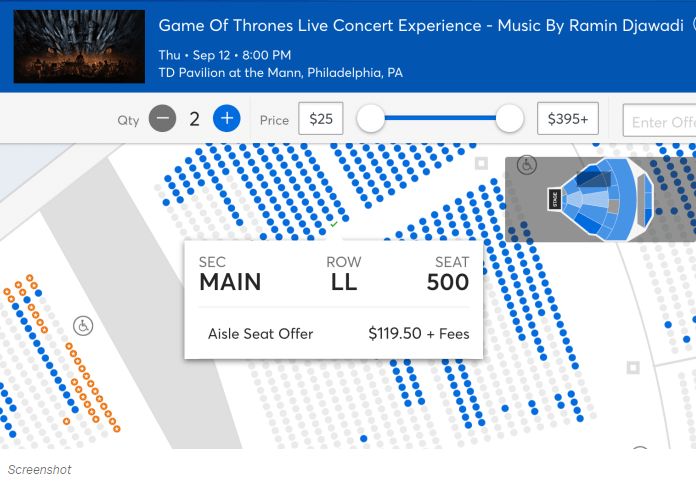Click the left price slider handle
Viewport: 696px width, 490px height.
[x=370, y=118]
